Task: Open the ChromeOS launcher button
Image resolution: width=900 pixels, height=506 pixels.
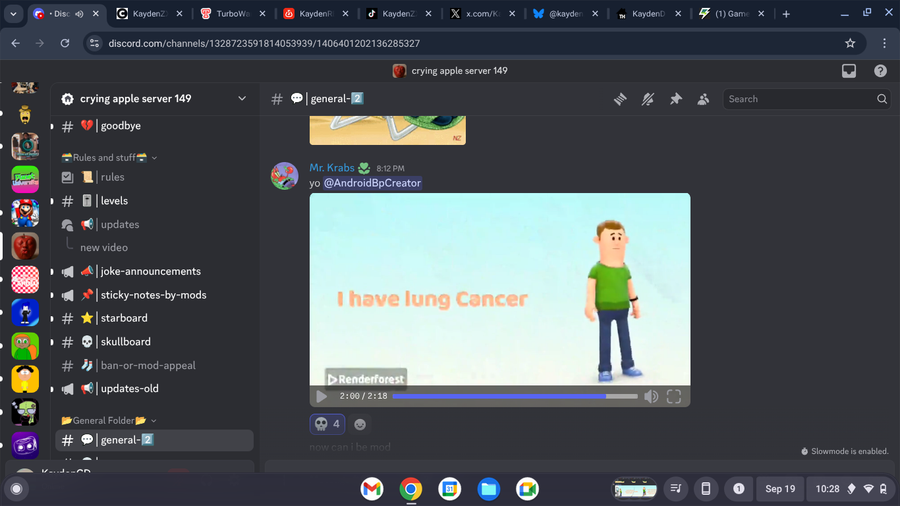Action: pos(16,489)
